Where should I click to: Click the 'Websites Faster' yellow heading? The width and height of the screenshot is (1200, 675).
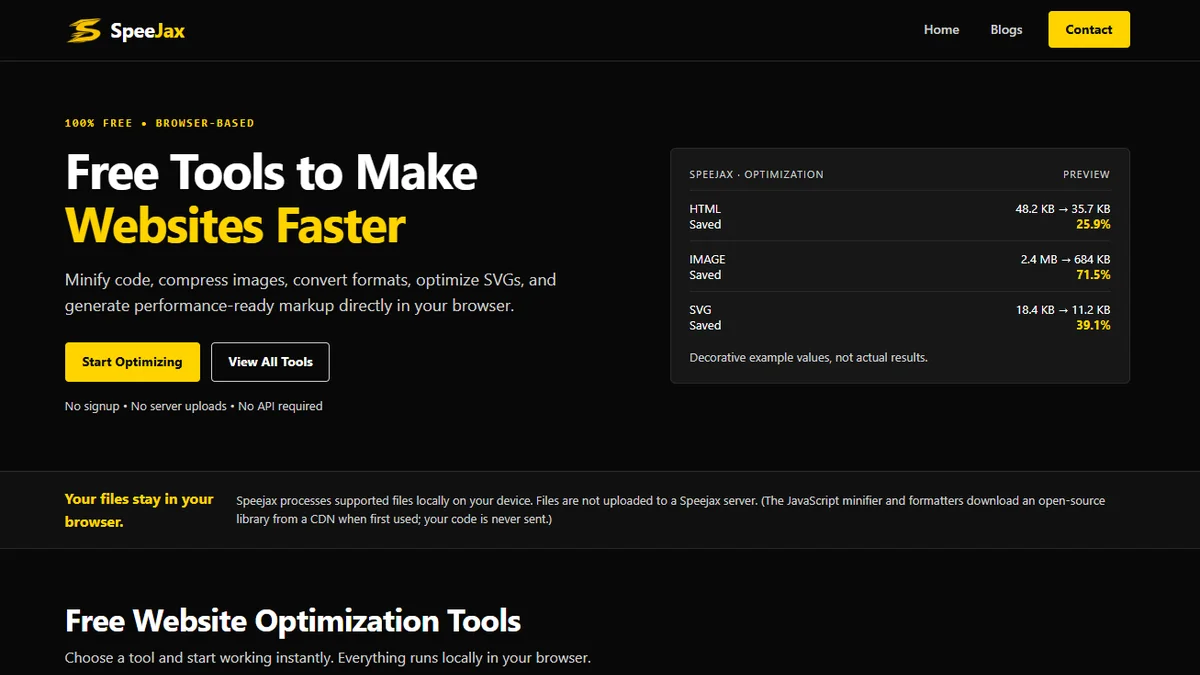[x=235, y=226]
